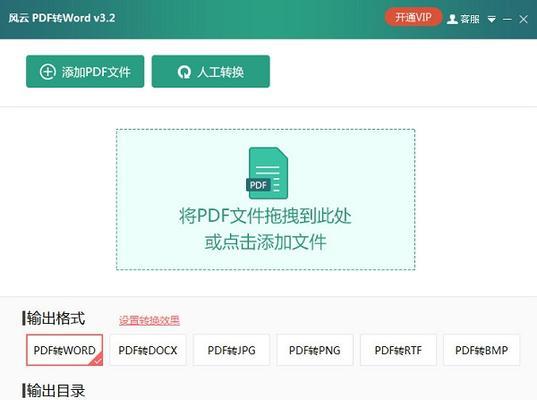Close the 风云 PDF转Word window

coord(523,19)
